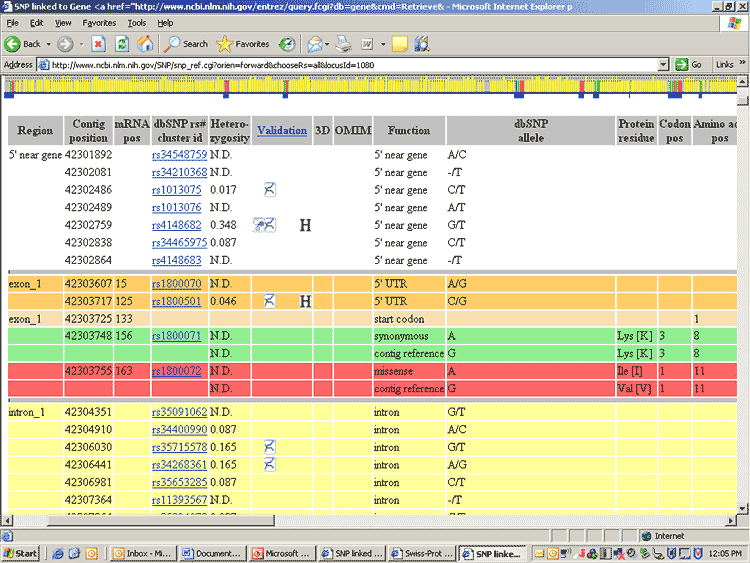Click the Discuss notes icon
Image resolution: width=750 pixels, height=563 pixels.
399,44
